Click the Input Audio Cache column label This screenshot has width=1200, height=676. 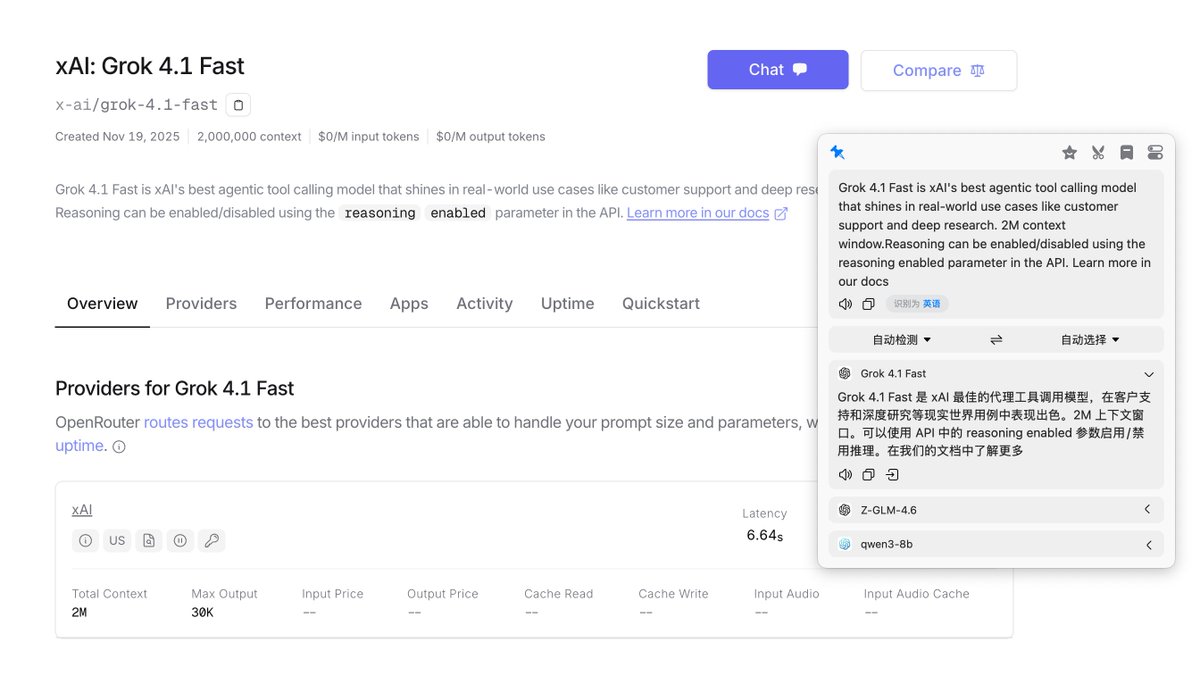click(917, 594)
